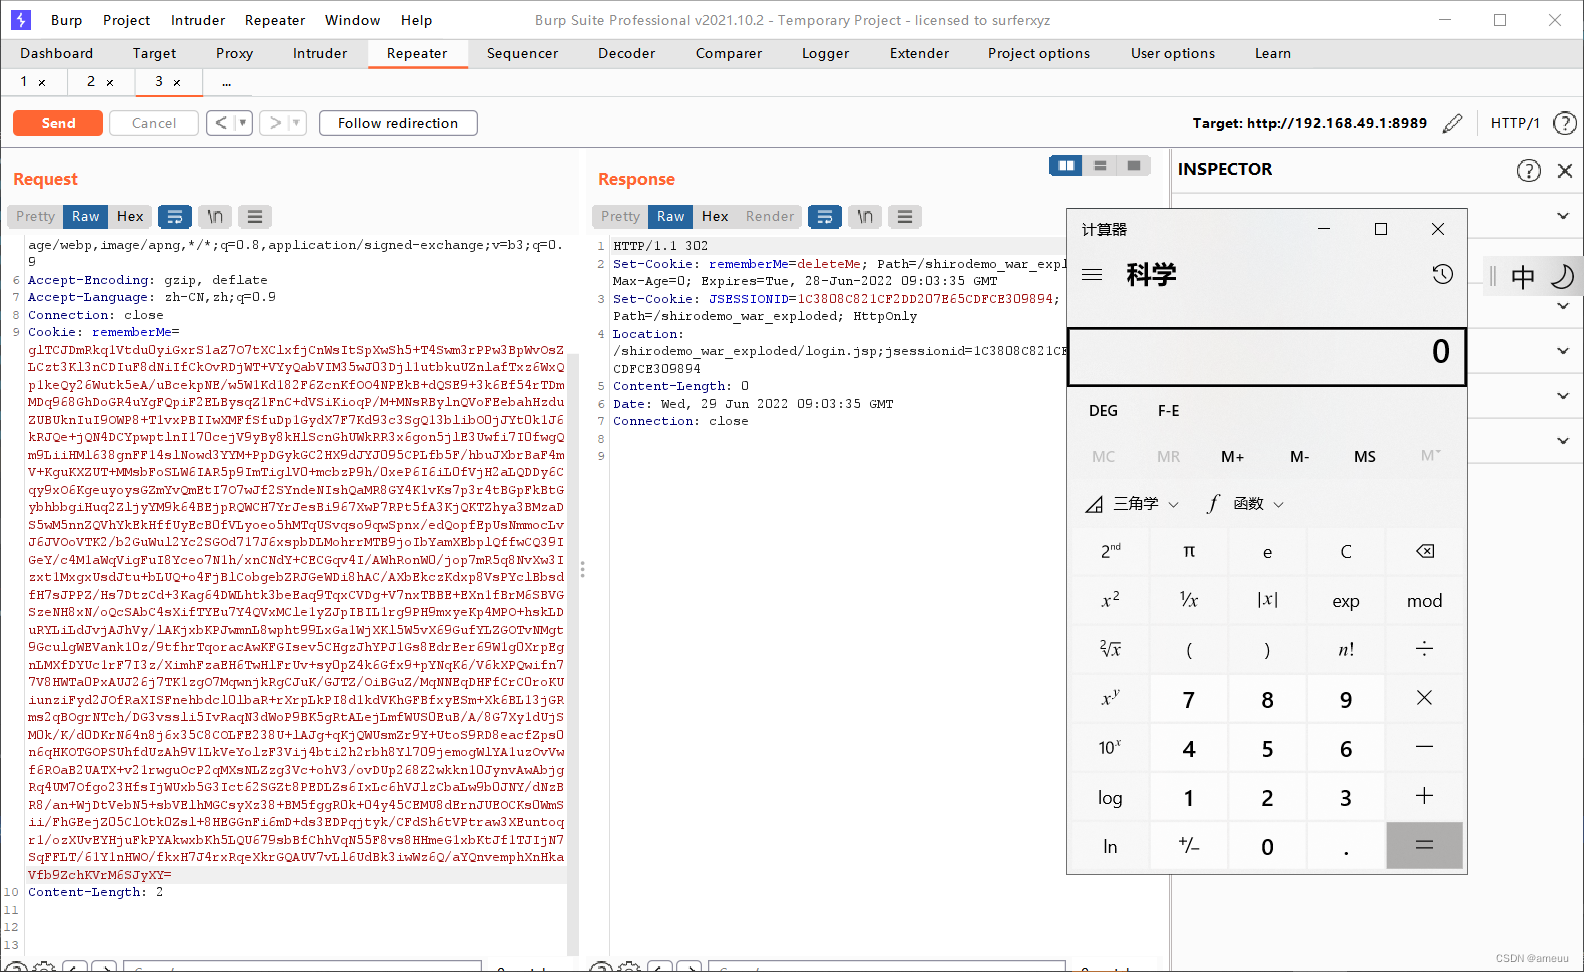
Task: Select combined tabbed layout icon
Action: (x=1134, y=166)
